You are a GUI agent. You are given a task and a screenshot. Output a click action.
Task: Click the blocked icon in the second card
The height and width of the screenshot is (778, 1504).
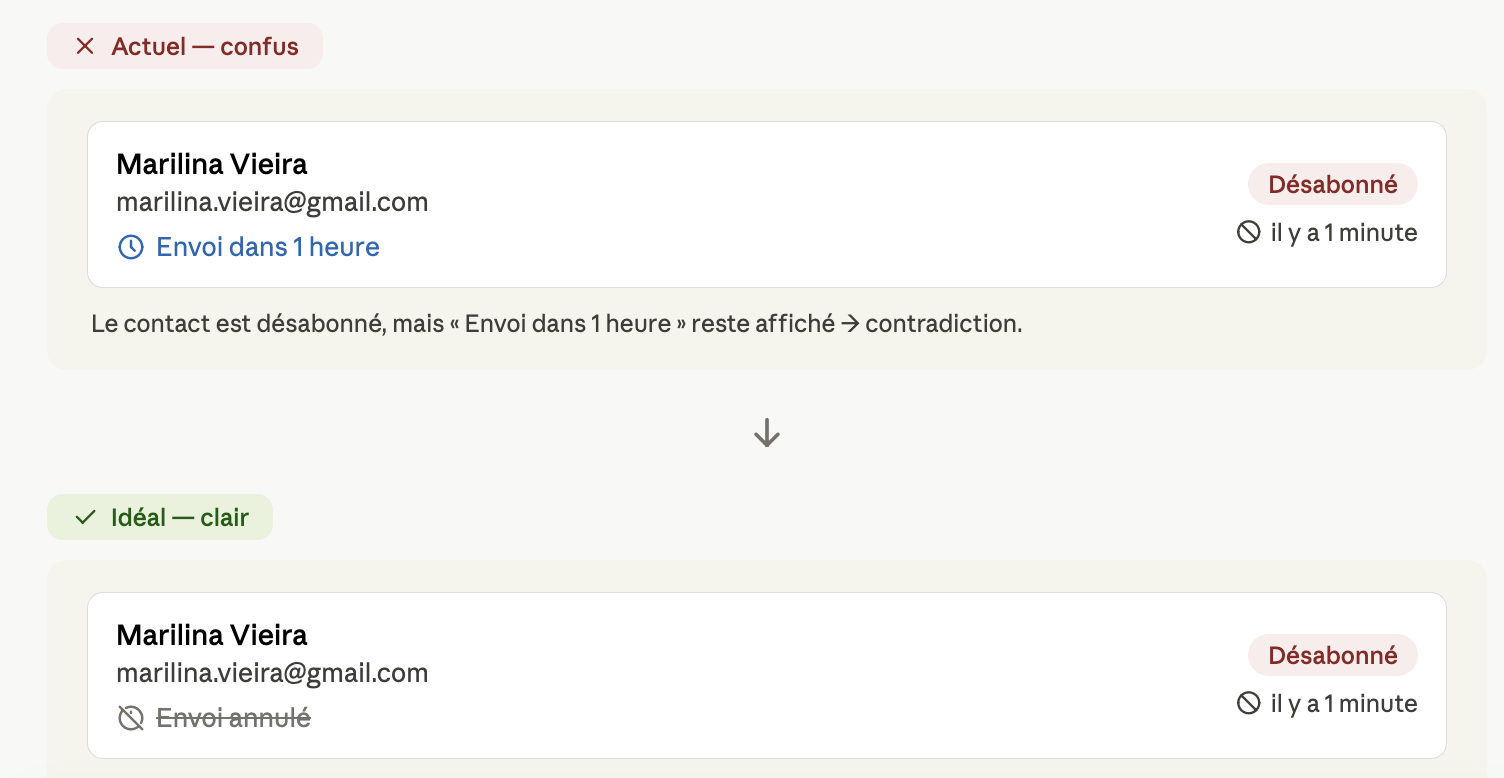pos(1249,704)
